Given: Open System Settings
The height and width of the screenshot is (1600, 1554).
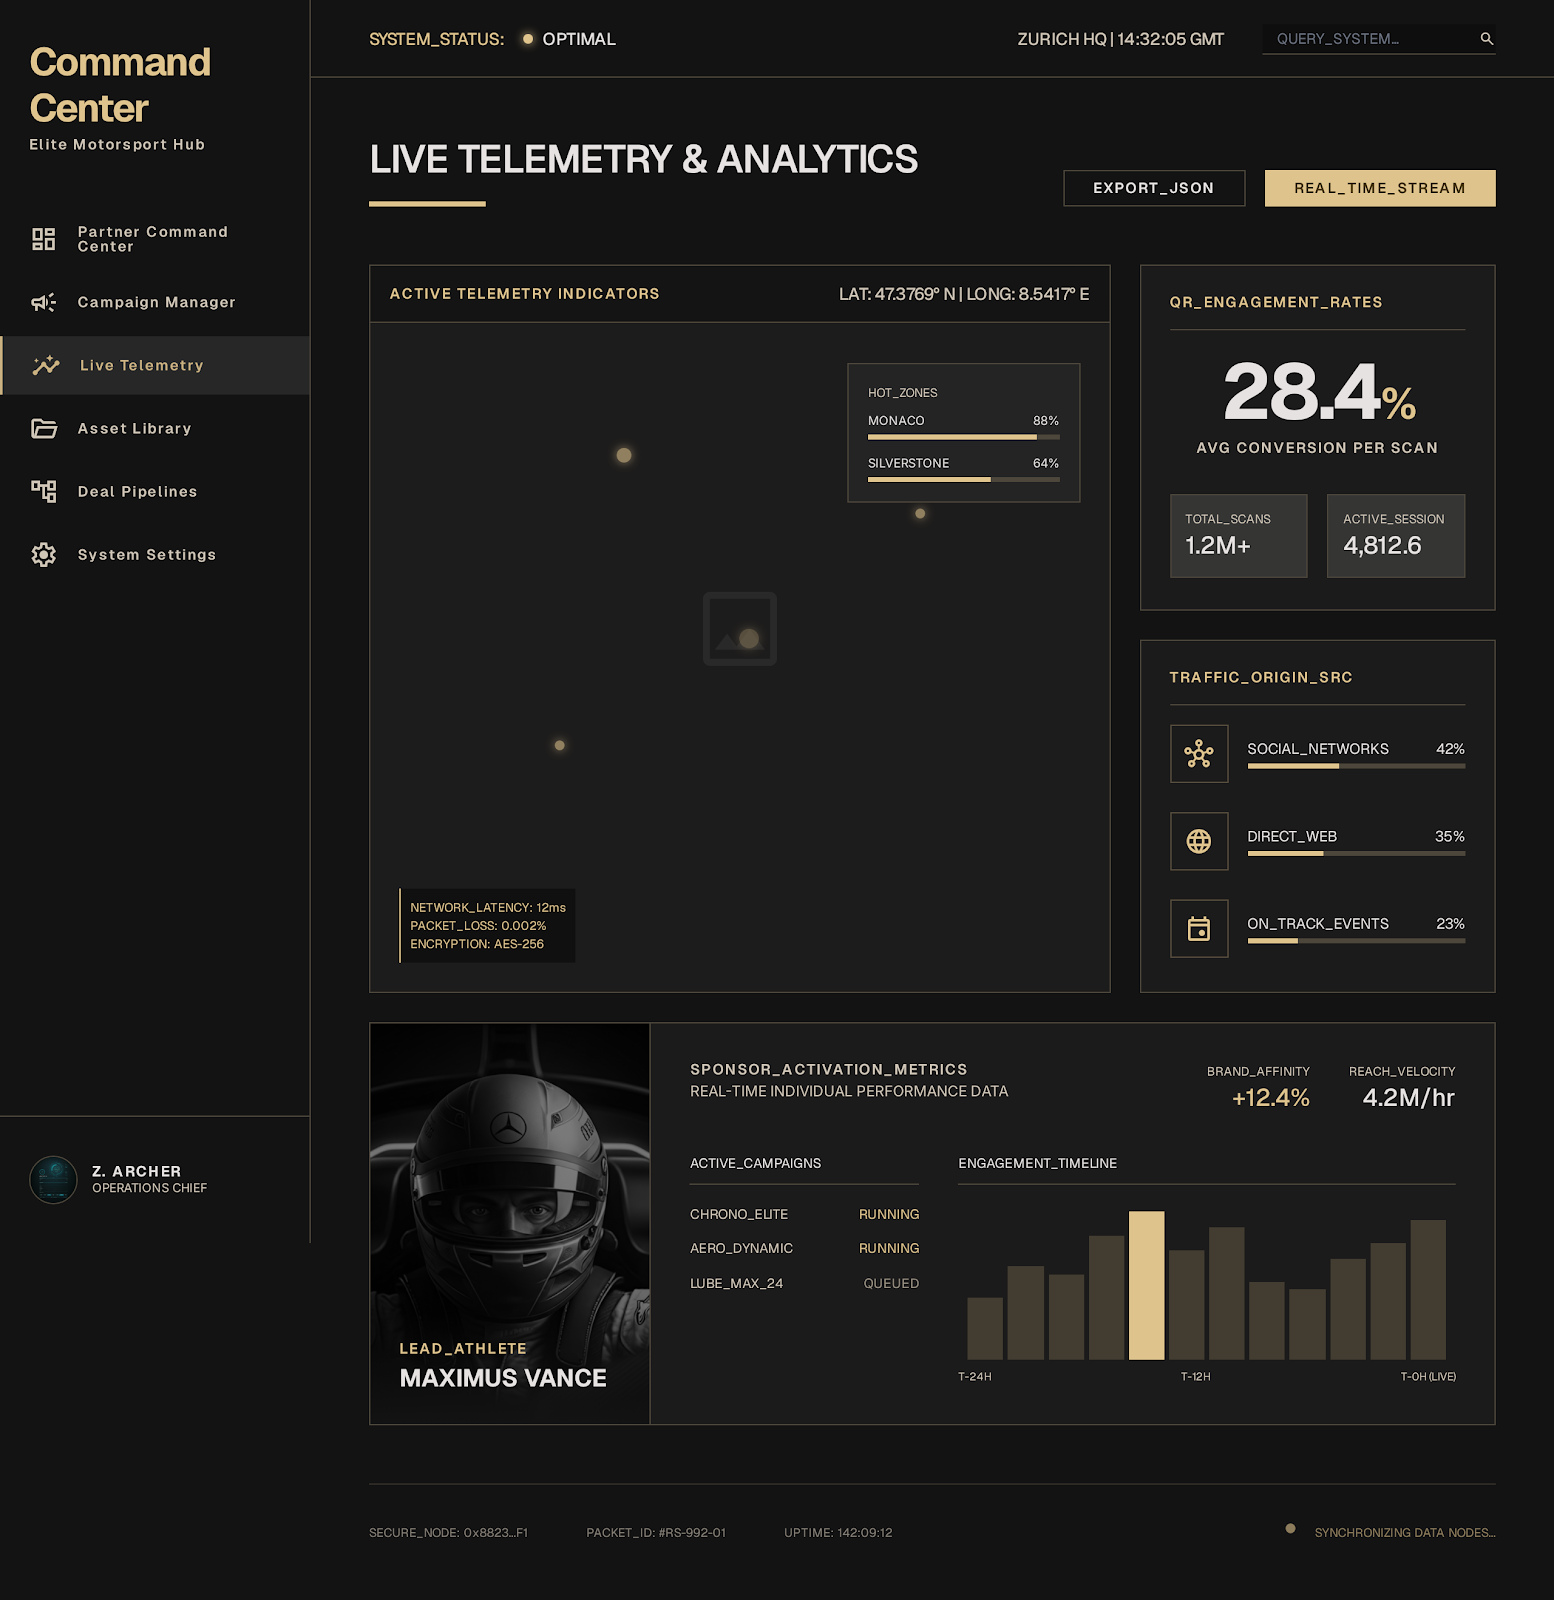Looking at the screenshot, I should click(x=155, y=554).
